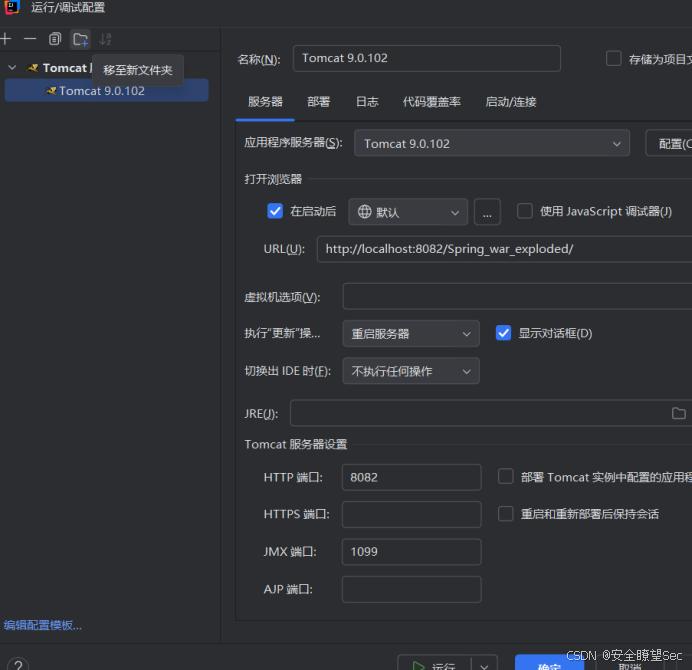The image size is (692, 670).
Task: Open 编辑配置模板 link
Action: click(43, 625)
